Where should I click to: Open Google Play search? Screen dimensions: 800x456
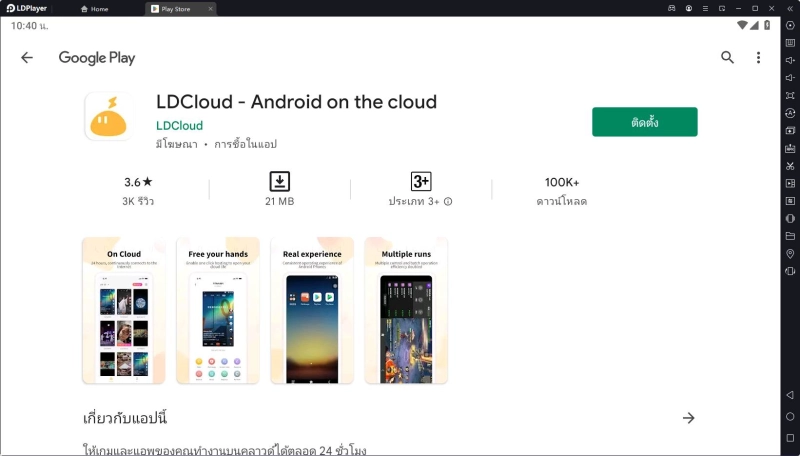727,57
